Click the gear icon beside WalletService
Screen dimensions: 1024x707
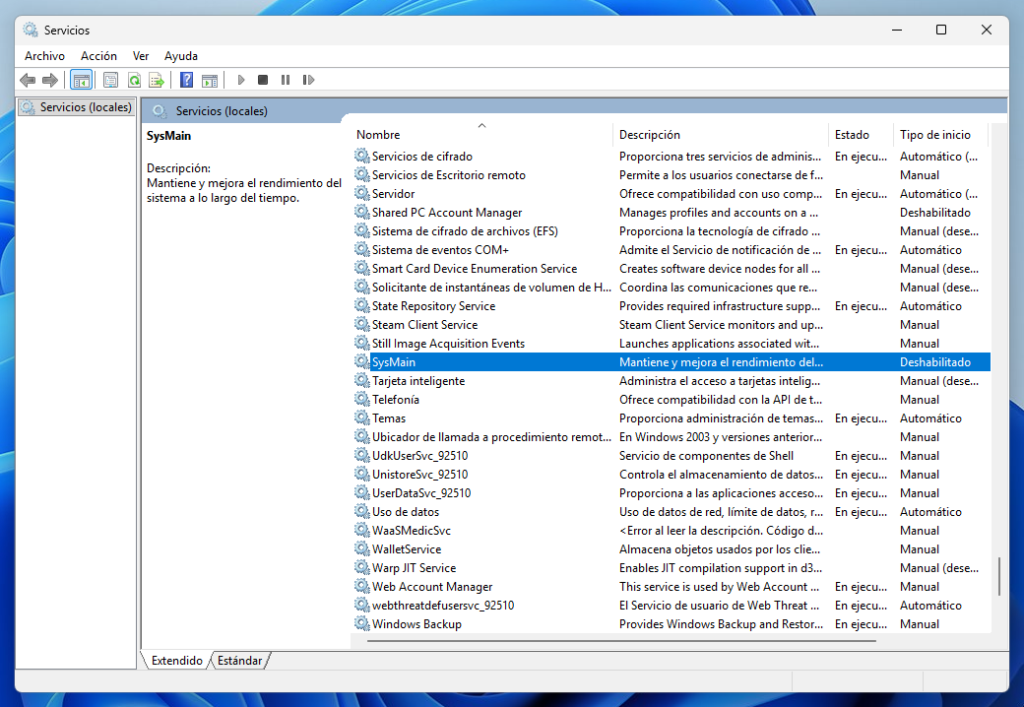pos(362,548)
